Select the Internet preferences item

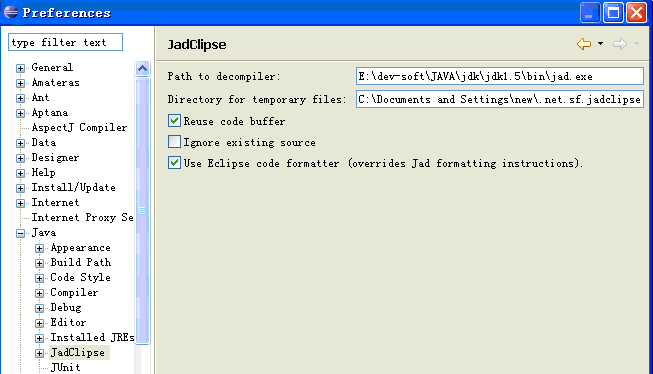[55, 202]
